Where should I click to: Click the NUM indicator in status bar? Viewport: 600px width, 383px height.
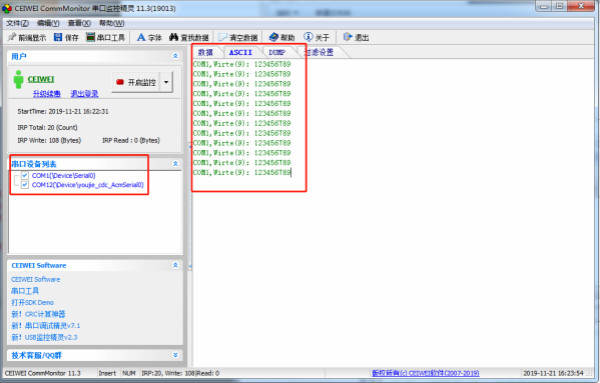[129, 373]
